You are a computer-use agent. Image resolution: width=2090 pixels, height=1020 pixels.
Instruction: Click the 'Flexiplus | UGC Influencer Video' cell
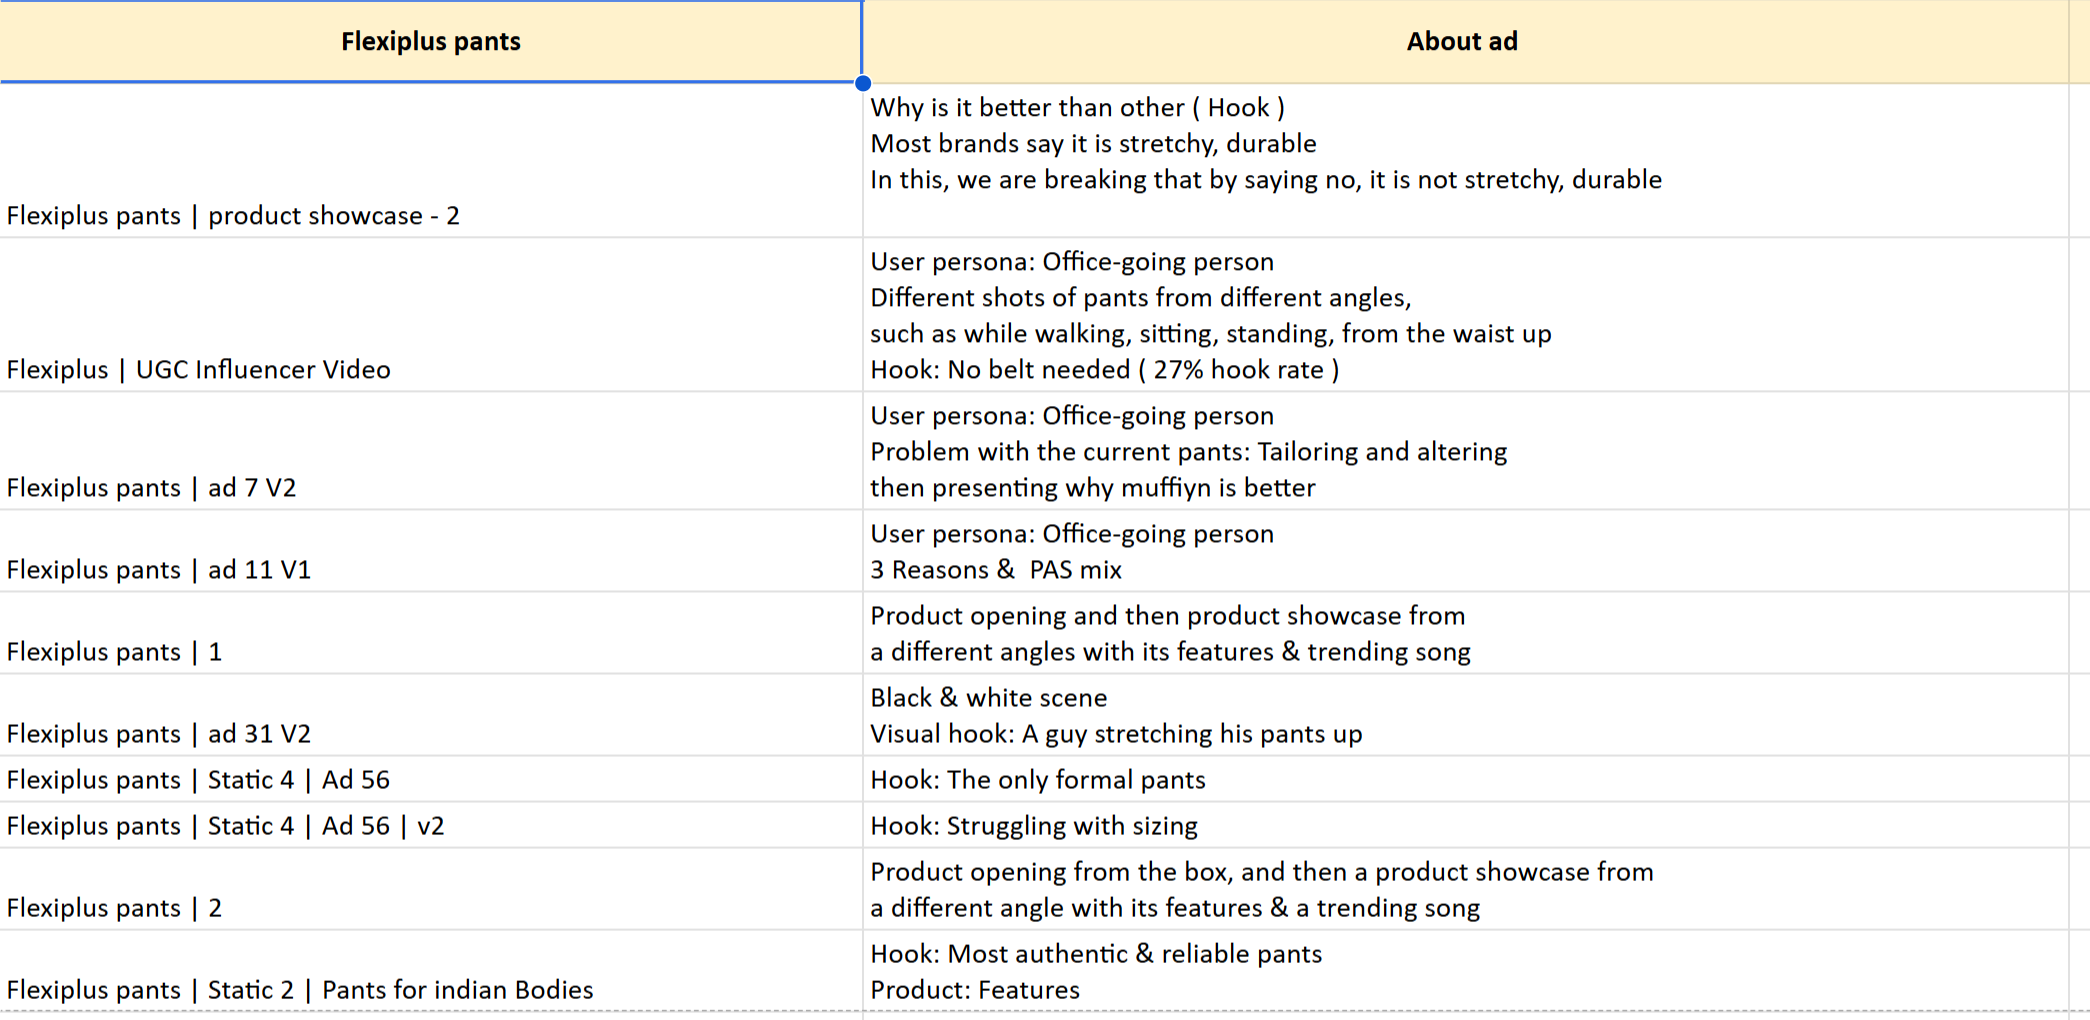click(199, 369)
